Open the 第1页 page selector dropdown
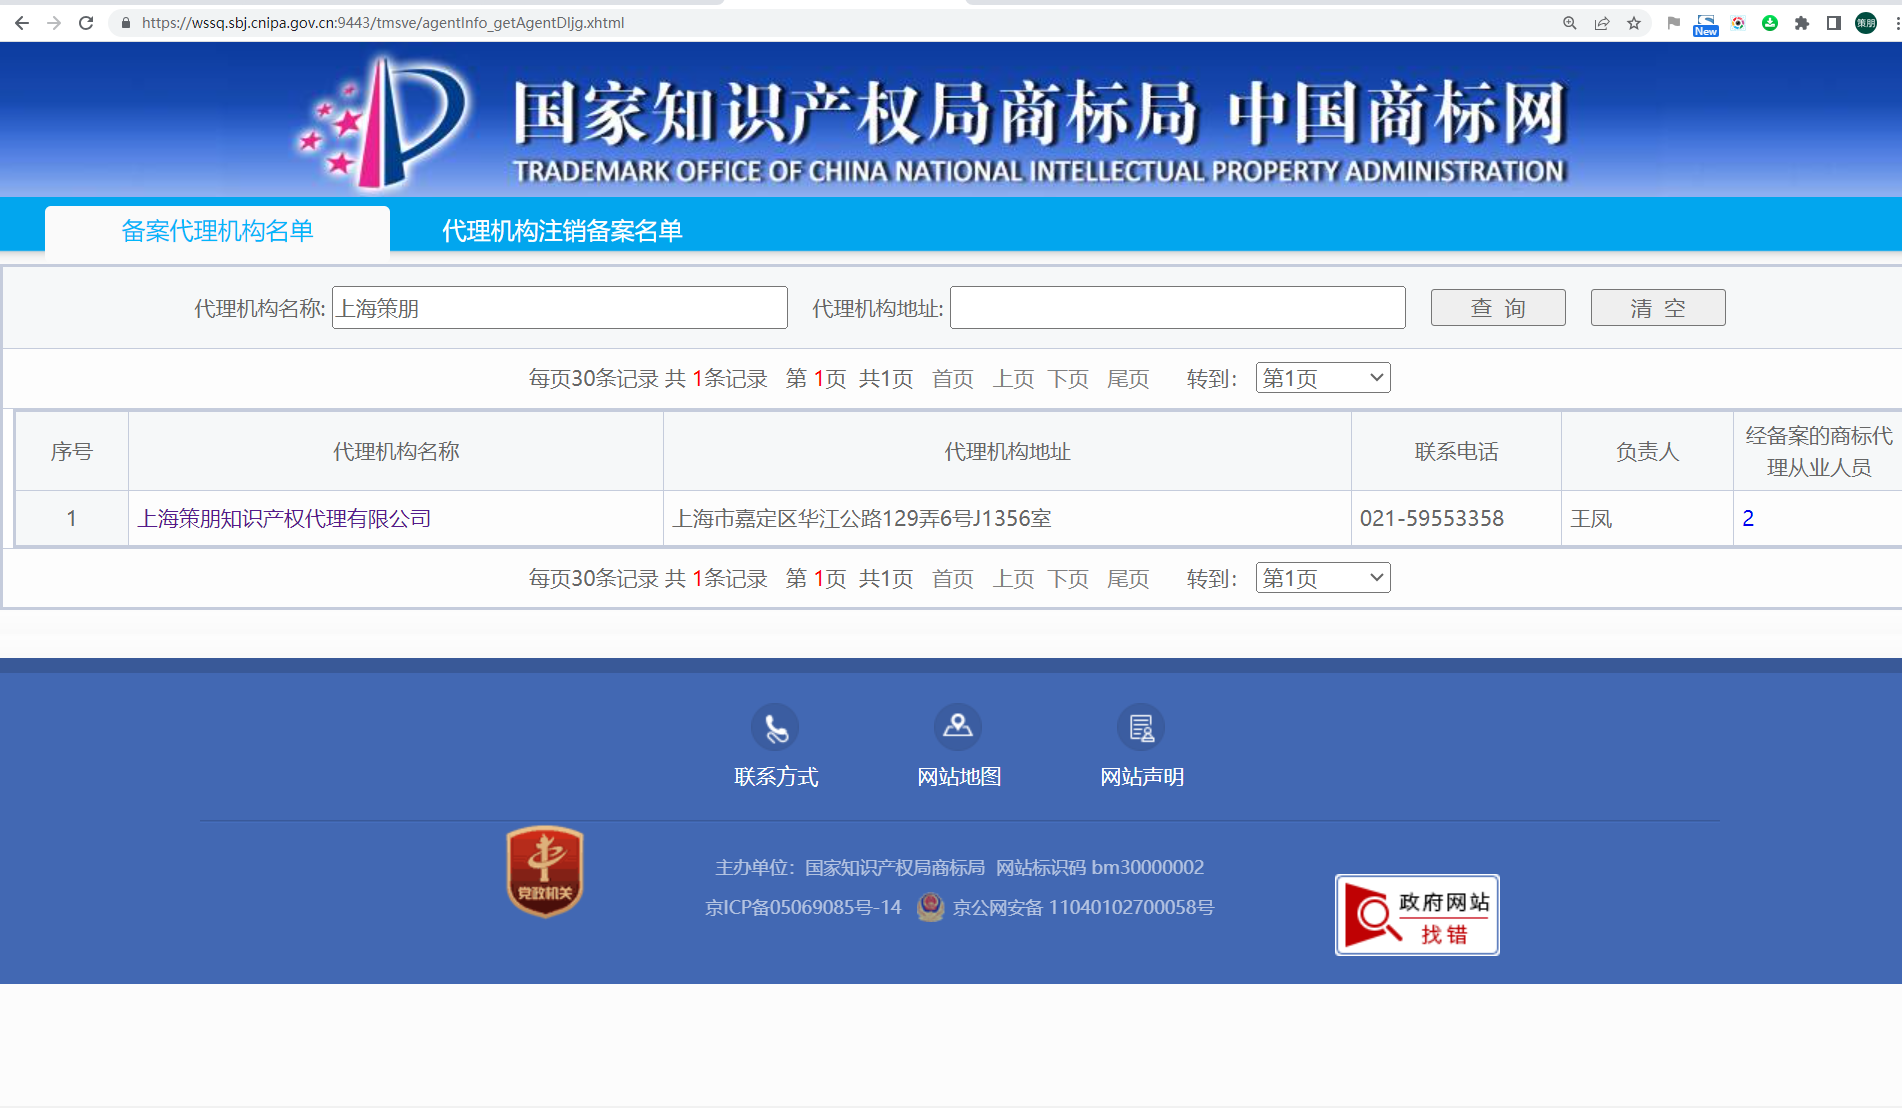The height and width of the screenshot is (1108, 1902). (x=1322, y=377)
